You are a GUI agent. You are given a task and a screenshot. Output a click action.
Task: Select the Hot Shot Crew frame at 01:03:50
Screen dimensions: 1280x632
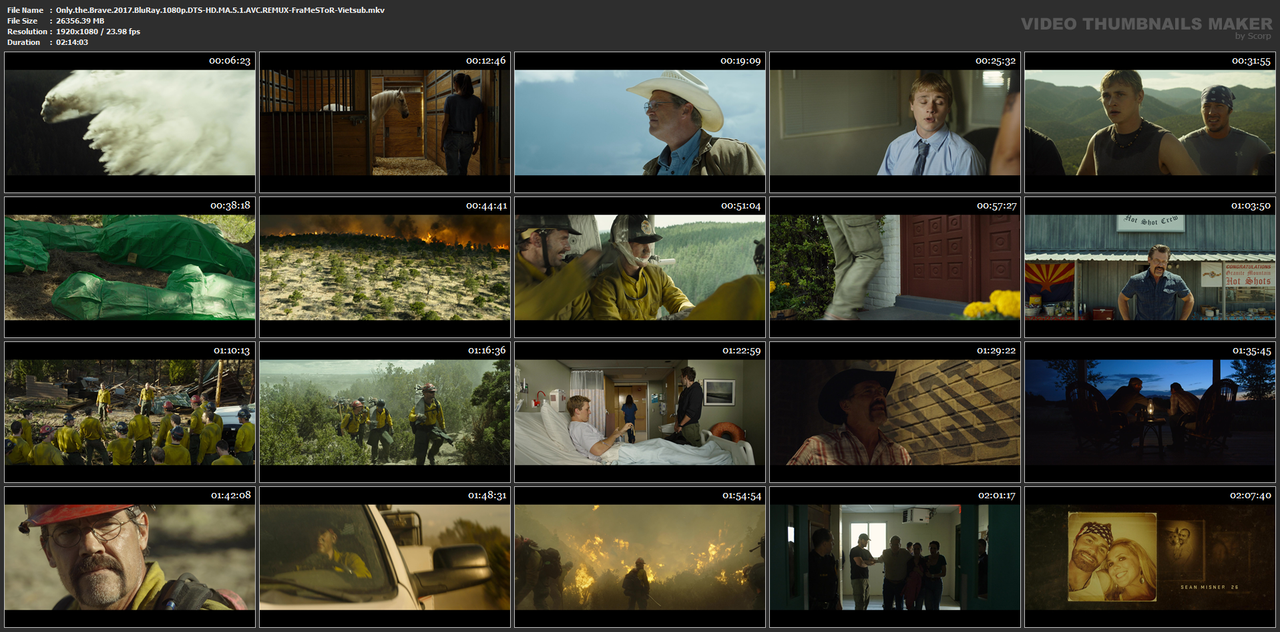(1150, 267)
